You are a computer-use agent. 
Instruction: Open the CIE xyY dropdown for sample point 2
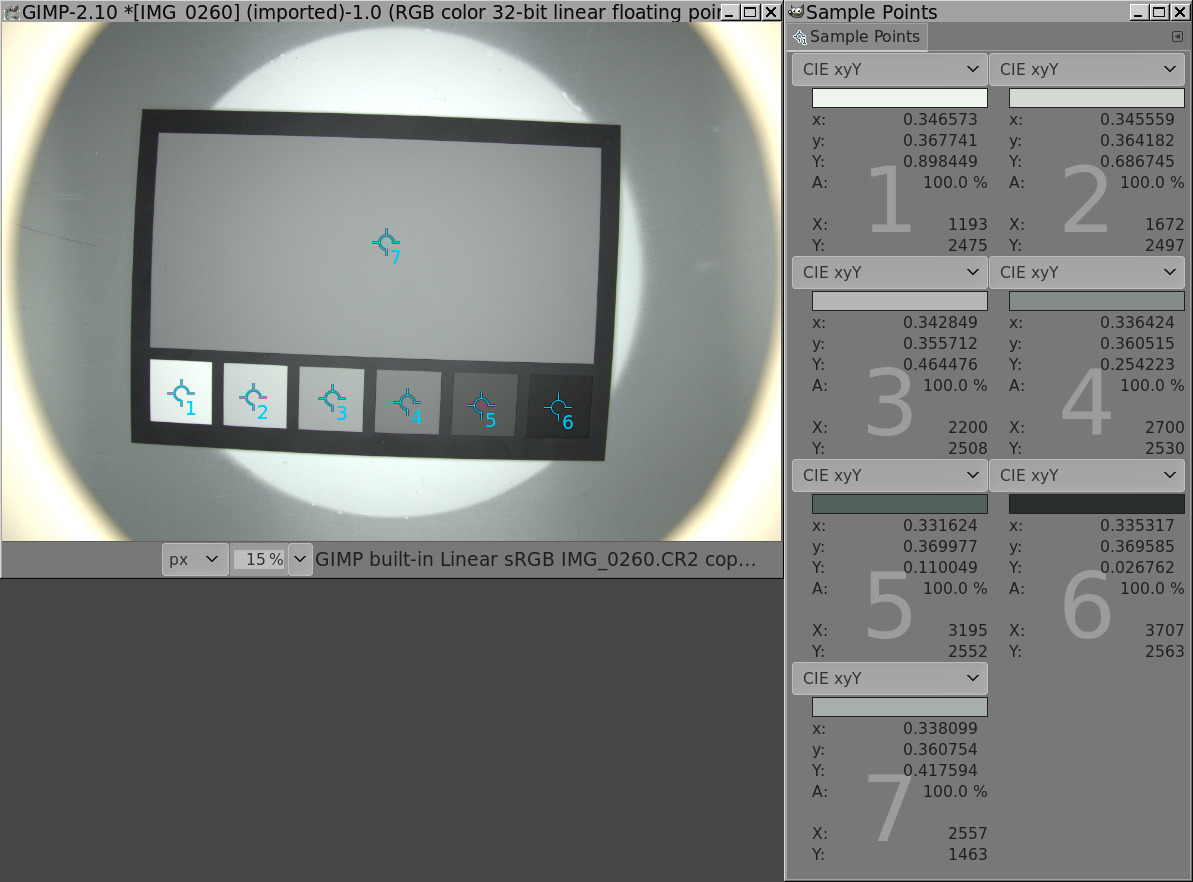point(1086,69)
